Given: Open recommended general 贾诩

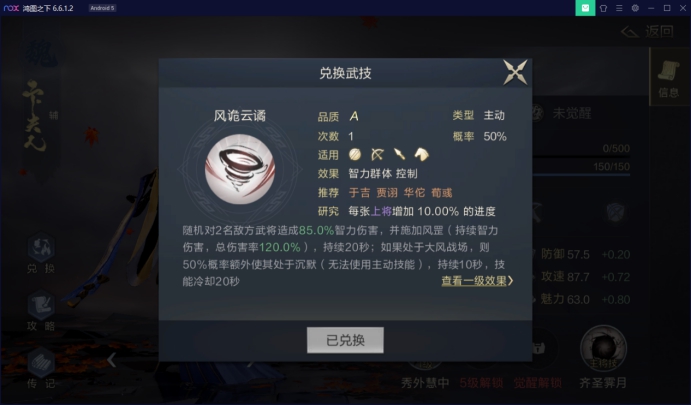Looking at the screenshot, I should click(387, 193).
